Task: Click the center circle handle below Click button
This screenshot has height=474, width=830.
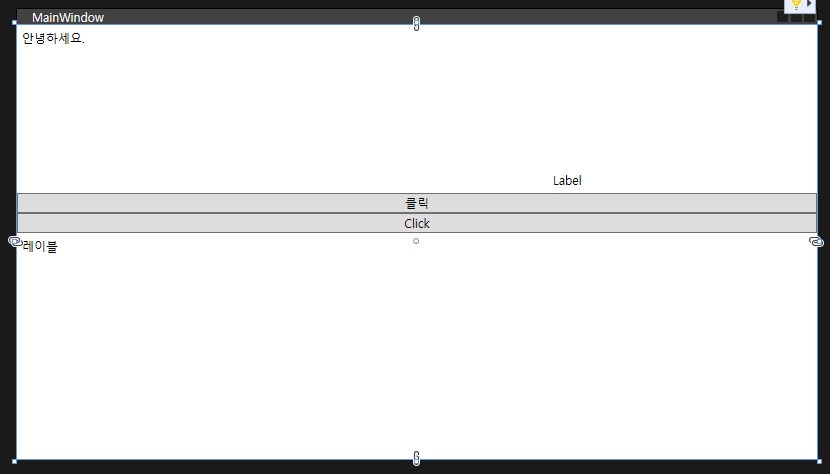Action: click(416, 241)
